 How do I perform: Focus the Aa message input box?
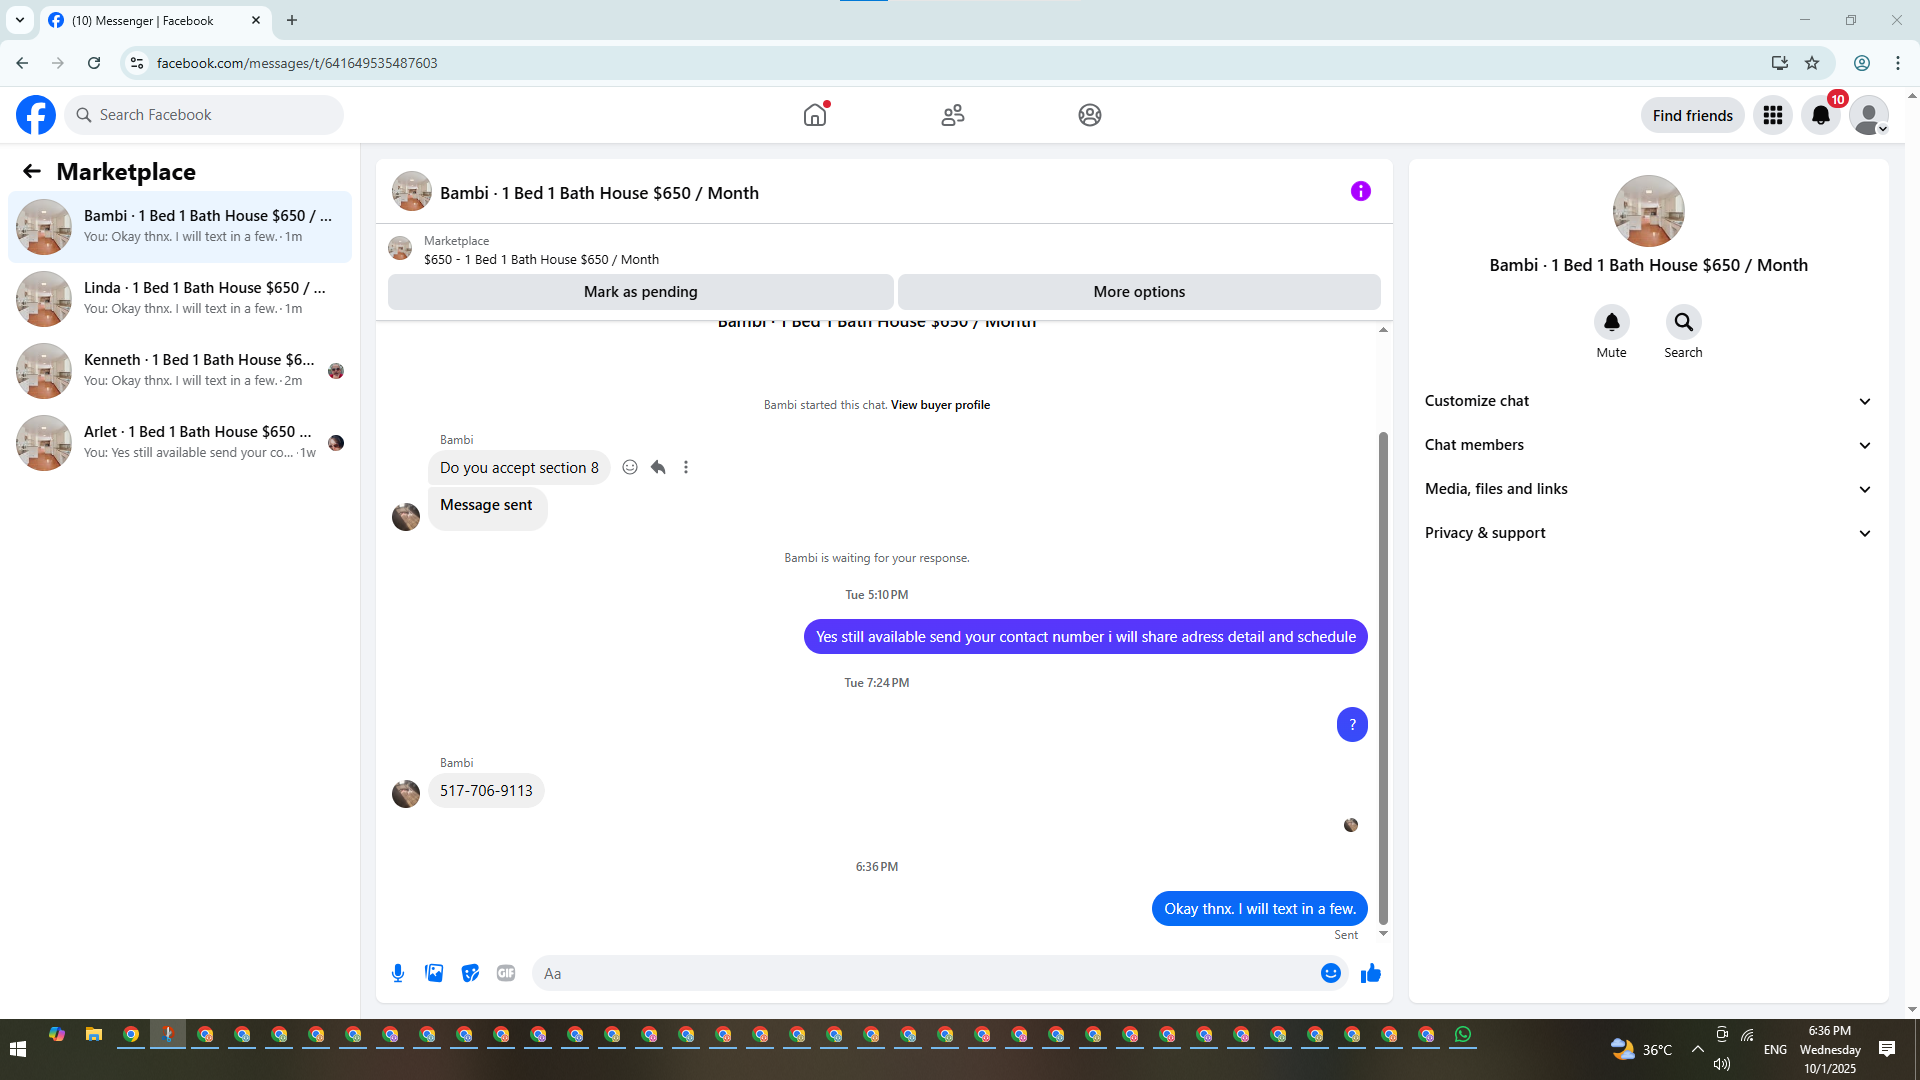click(x=925, y=973)
